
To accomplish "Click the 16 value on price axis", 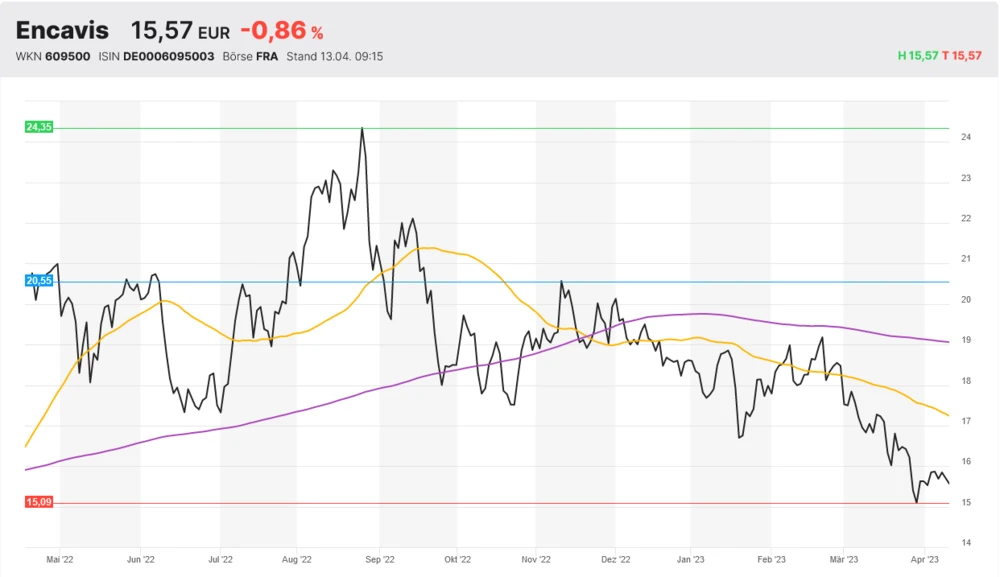I will point(966,462).
